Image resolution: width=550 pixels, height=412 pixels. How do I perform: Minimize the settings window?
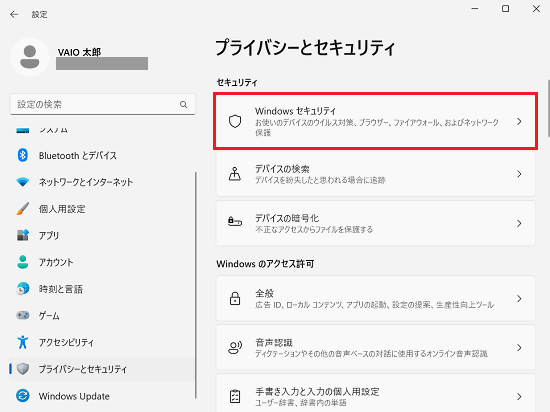[475, 9]
